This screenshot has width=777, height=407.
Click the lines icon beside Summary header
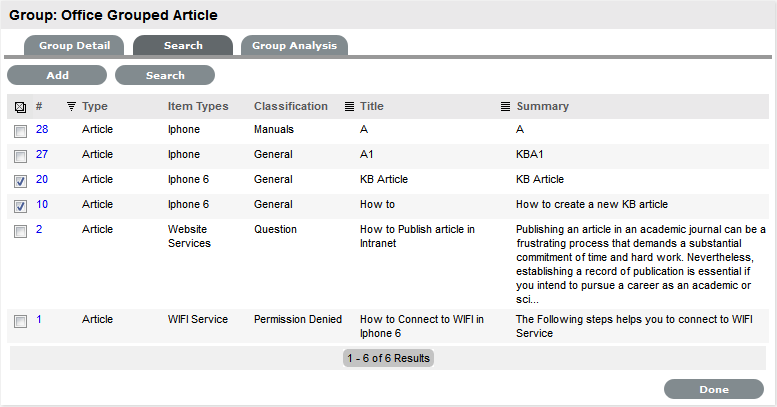[505, 107]
